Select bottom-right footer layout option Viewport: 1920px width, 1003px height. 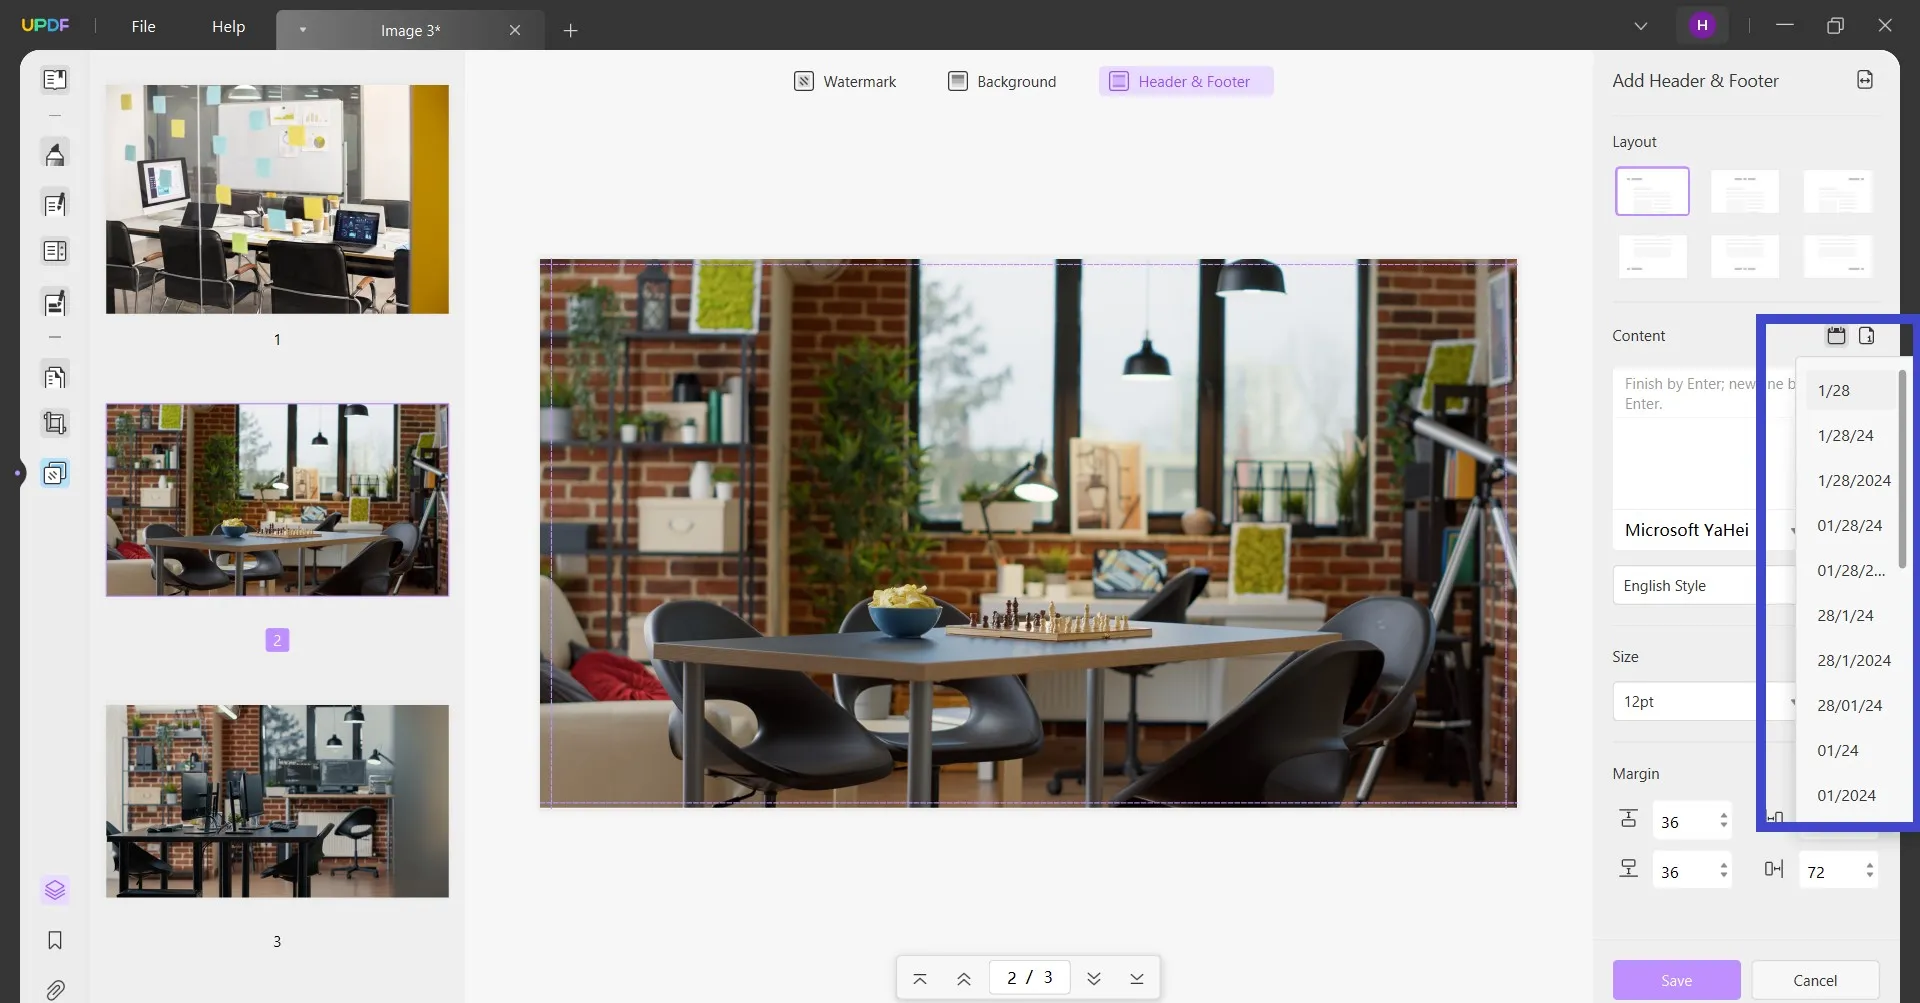(1837, 257)
